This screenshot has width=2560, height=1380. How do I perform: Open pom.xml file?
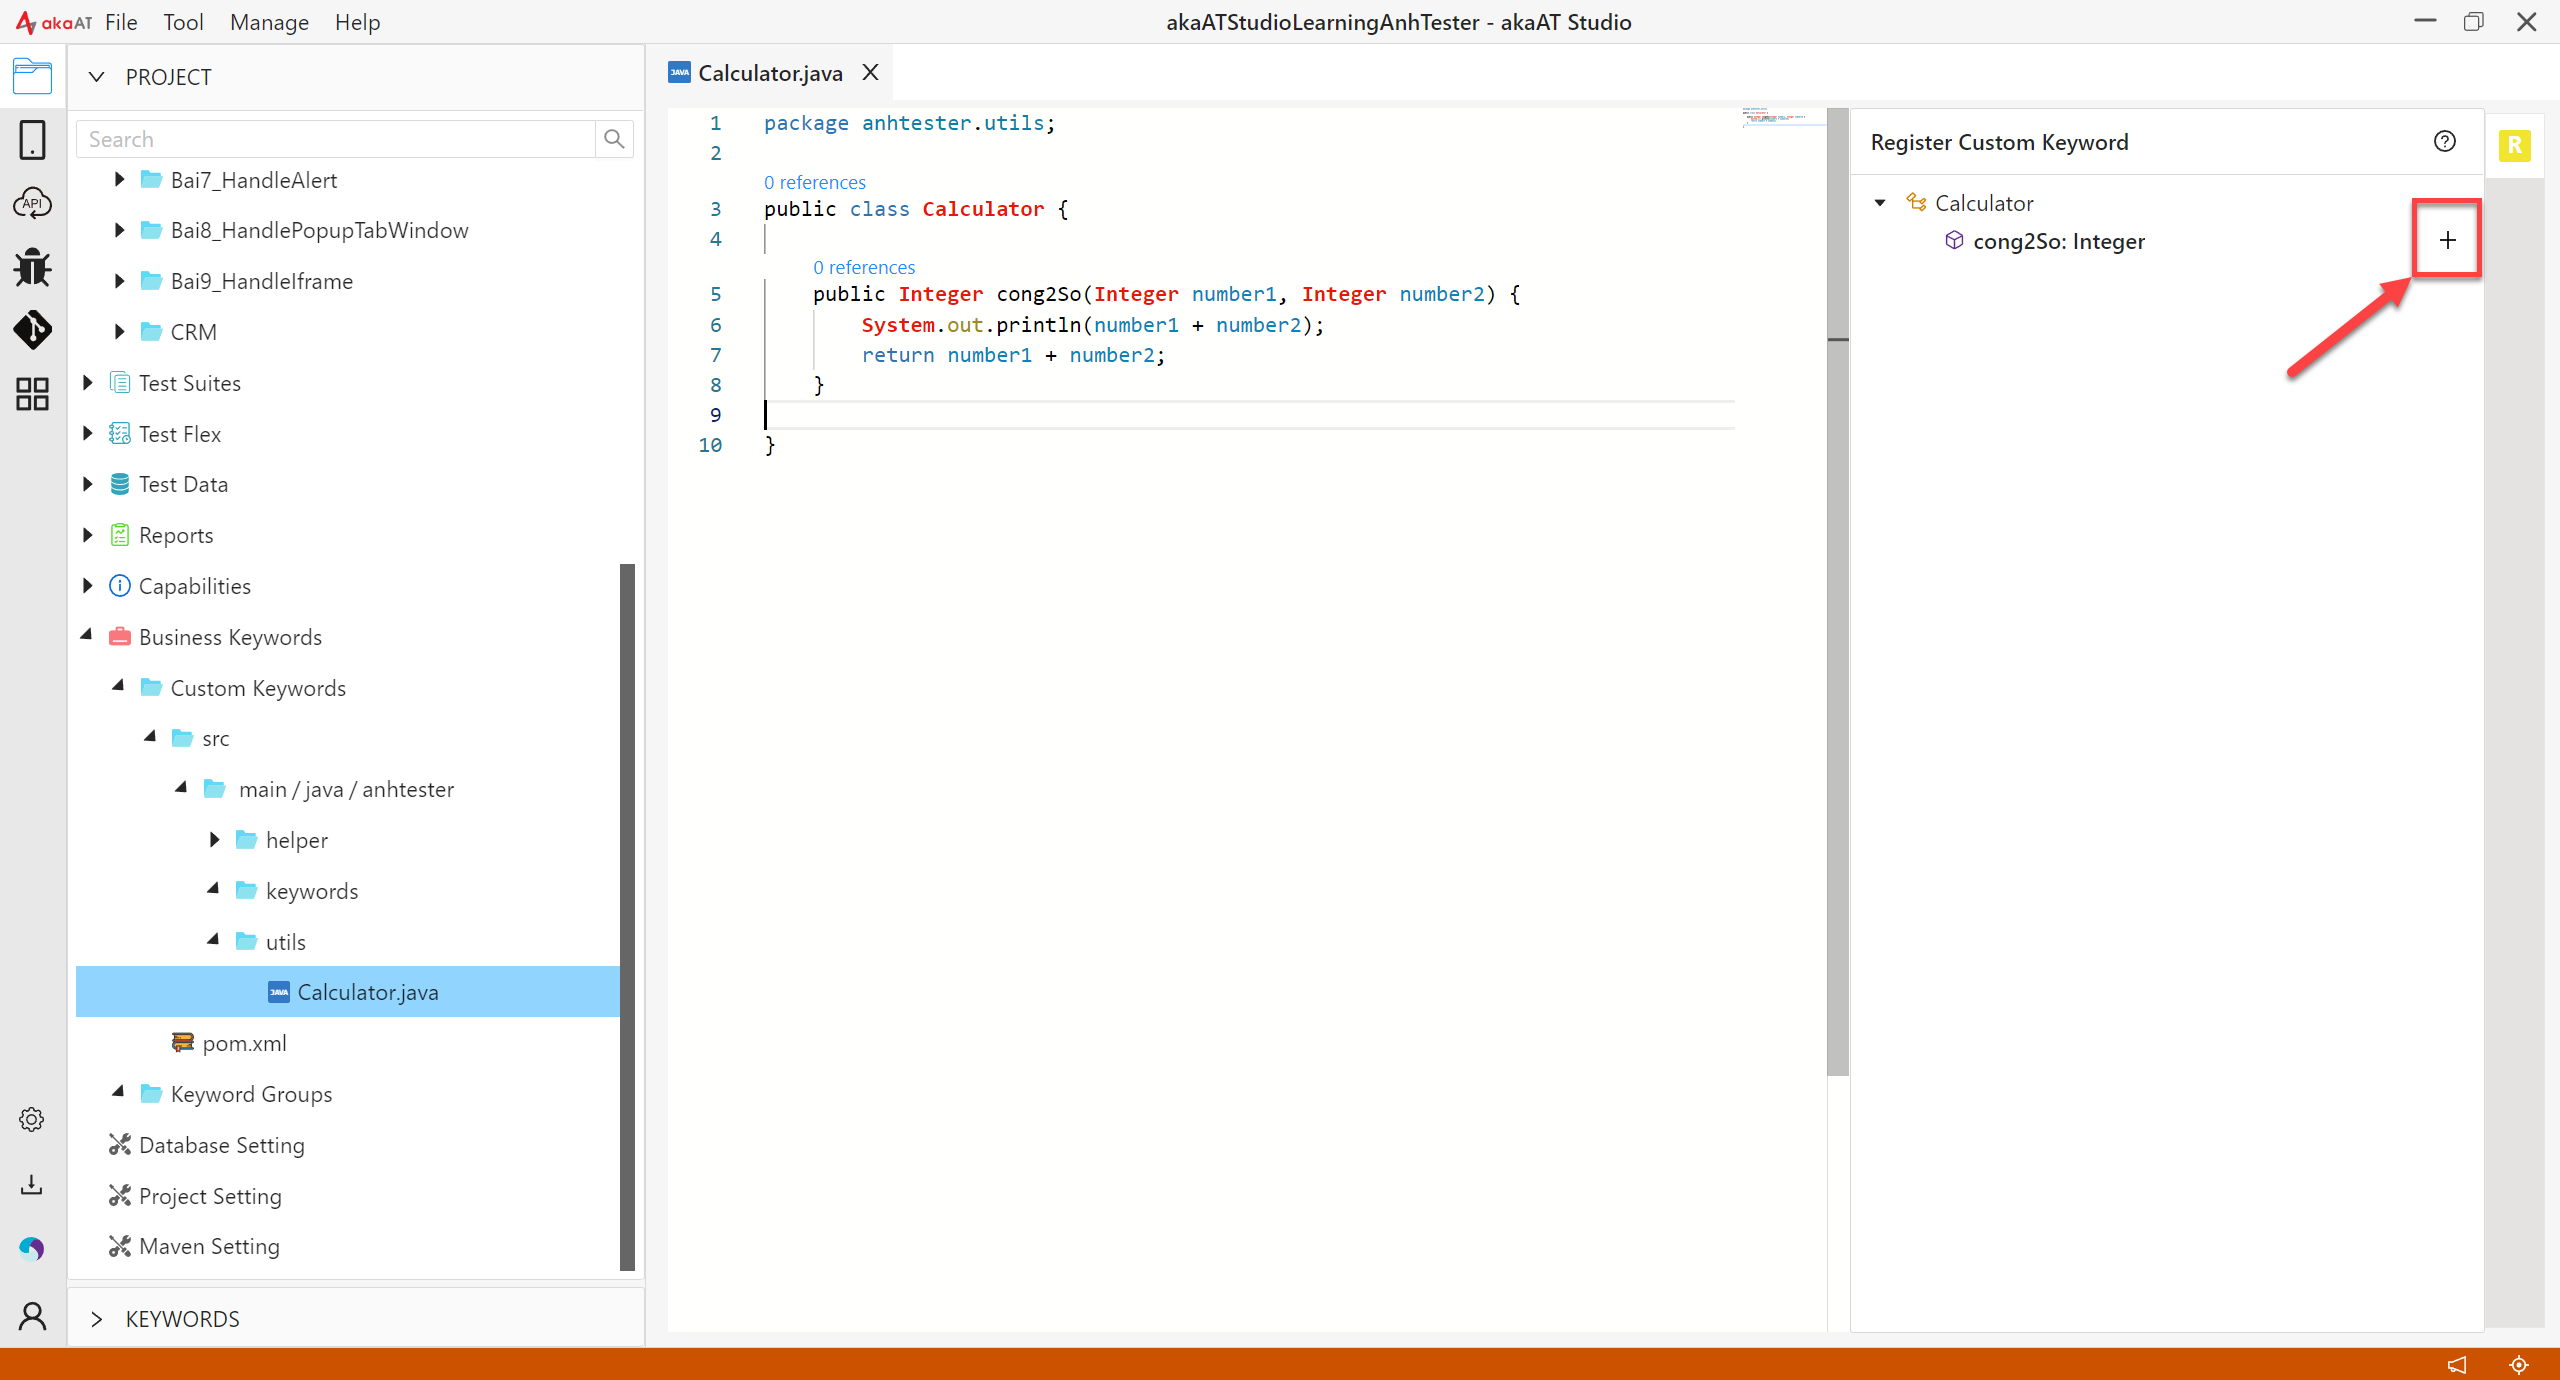tap(244, 1043)
